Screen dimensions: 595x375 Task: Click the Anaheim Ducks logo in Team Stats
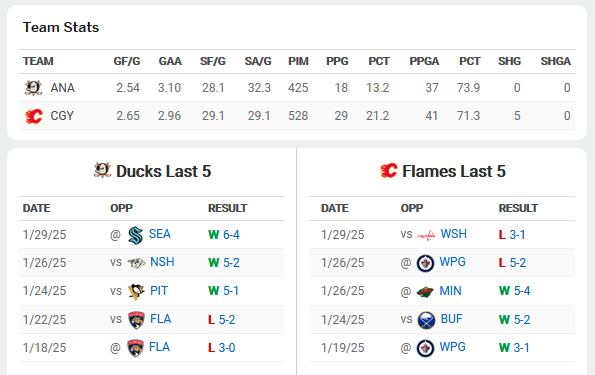33,88
